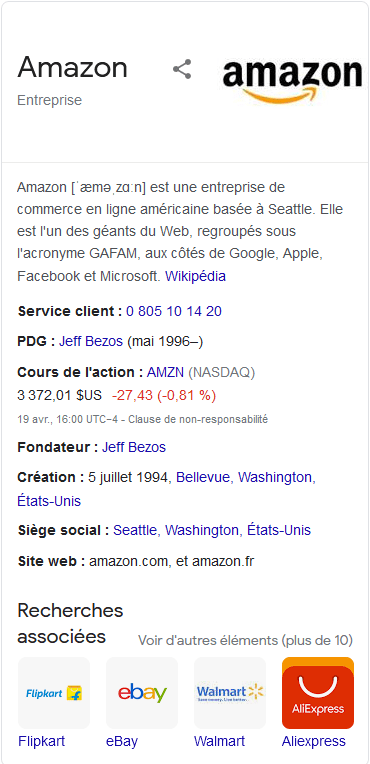370x764 pixels.
Task: Open the Flipkart text link
Action: [41, 742]
